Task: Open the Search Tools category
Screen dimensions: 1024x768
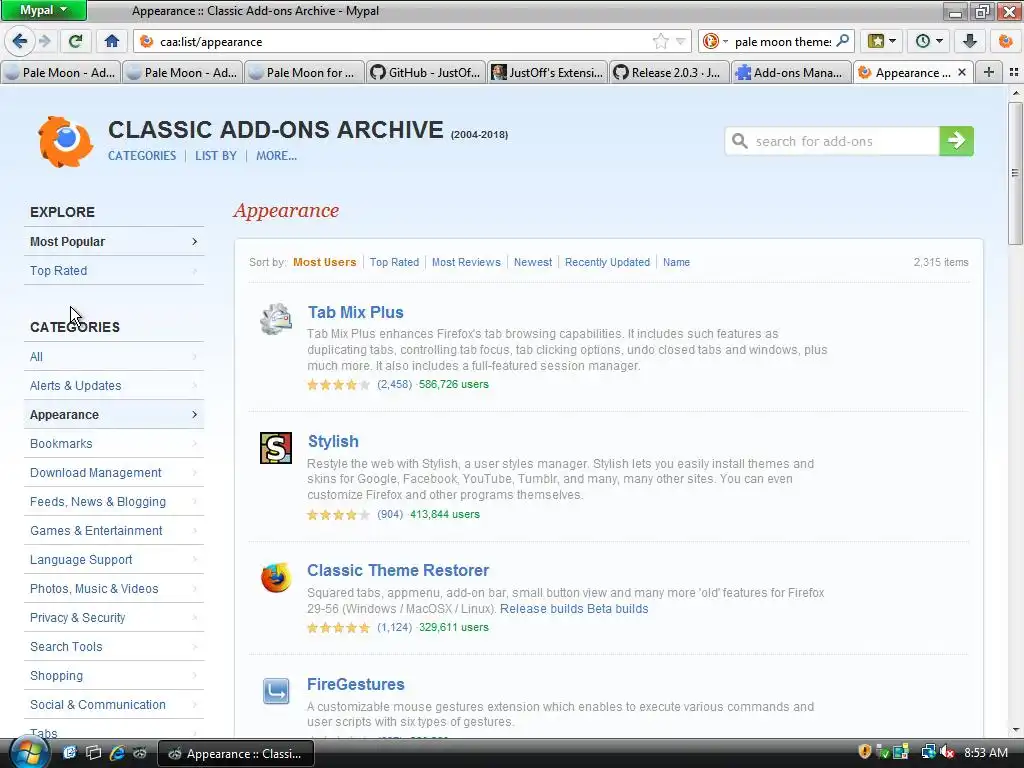Action: pyautogui.click(x=114, y=647)
